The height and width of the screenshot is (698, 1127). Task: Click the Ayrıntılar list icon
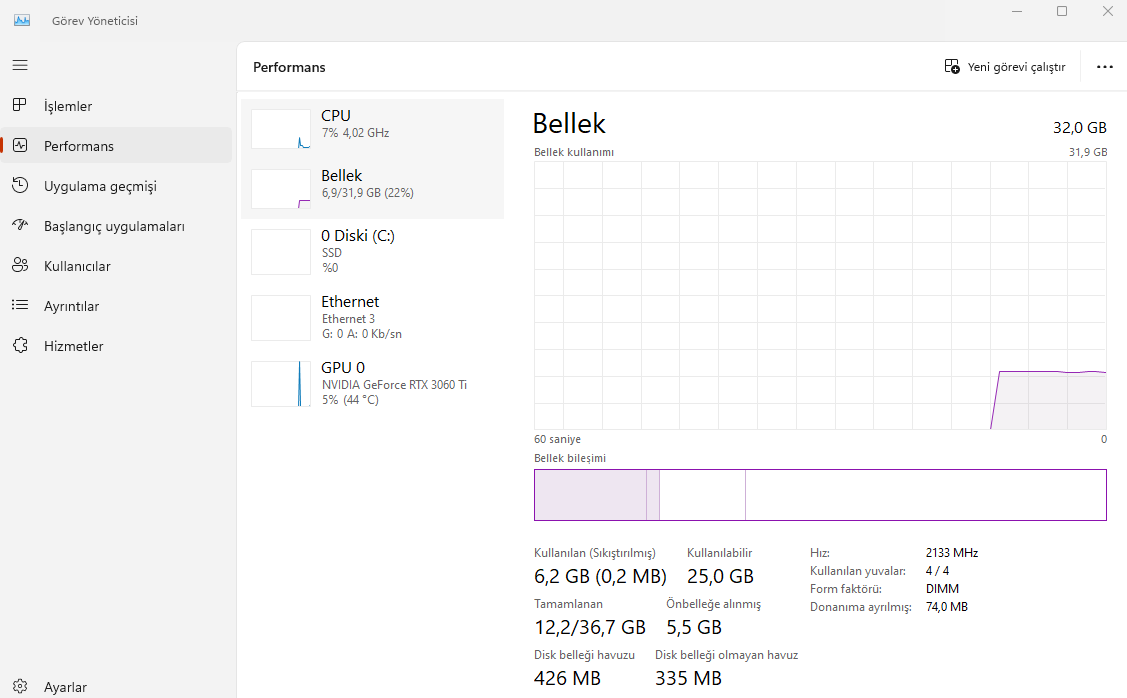(x=20, y=305)
